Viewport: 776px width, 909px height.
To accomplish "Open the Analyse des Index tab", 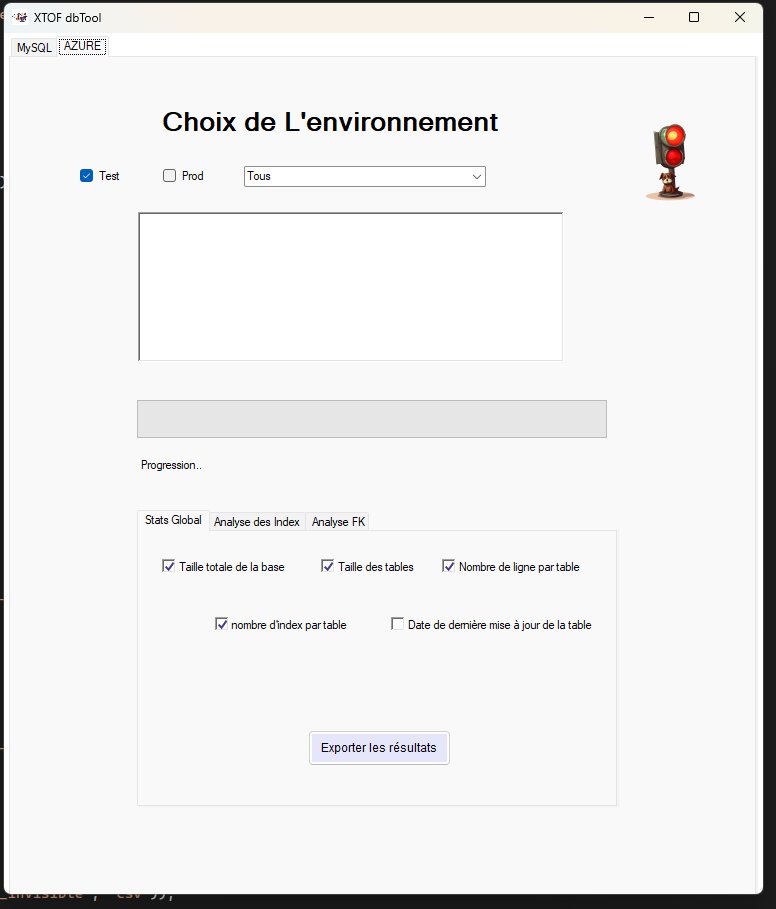I will coord(257,522).
